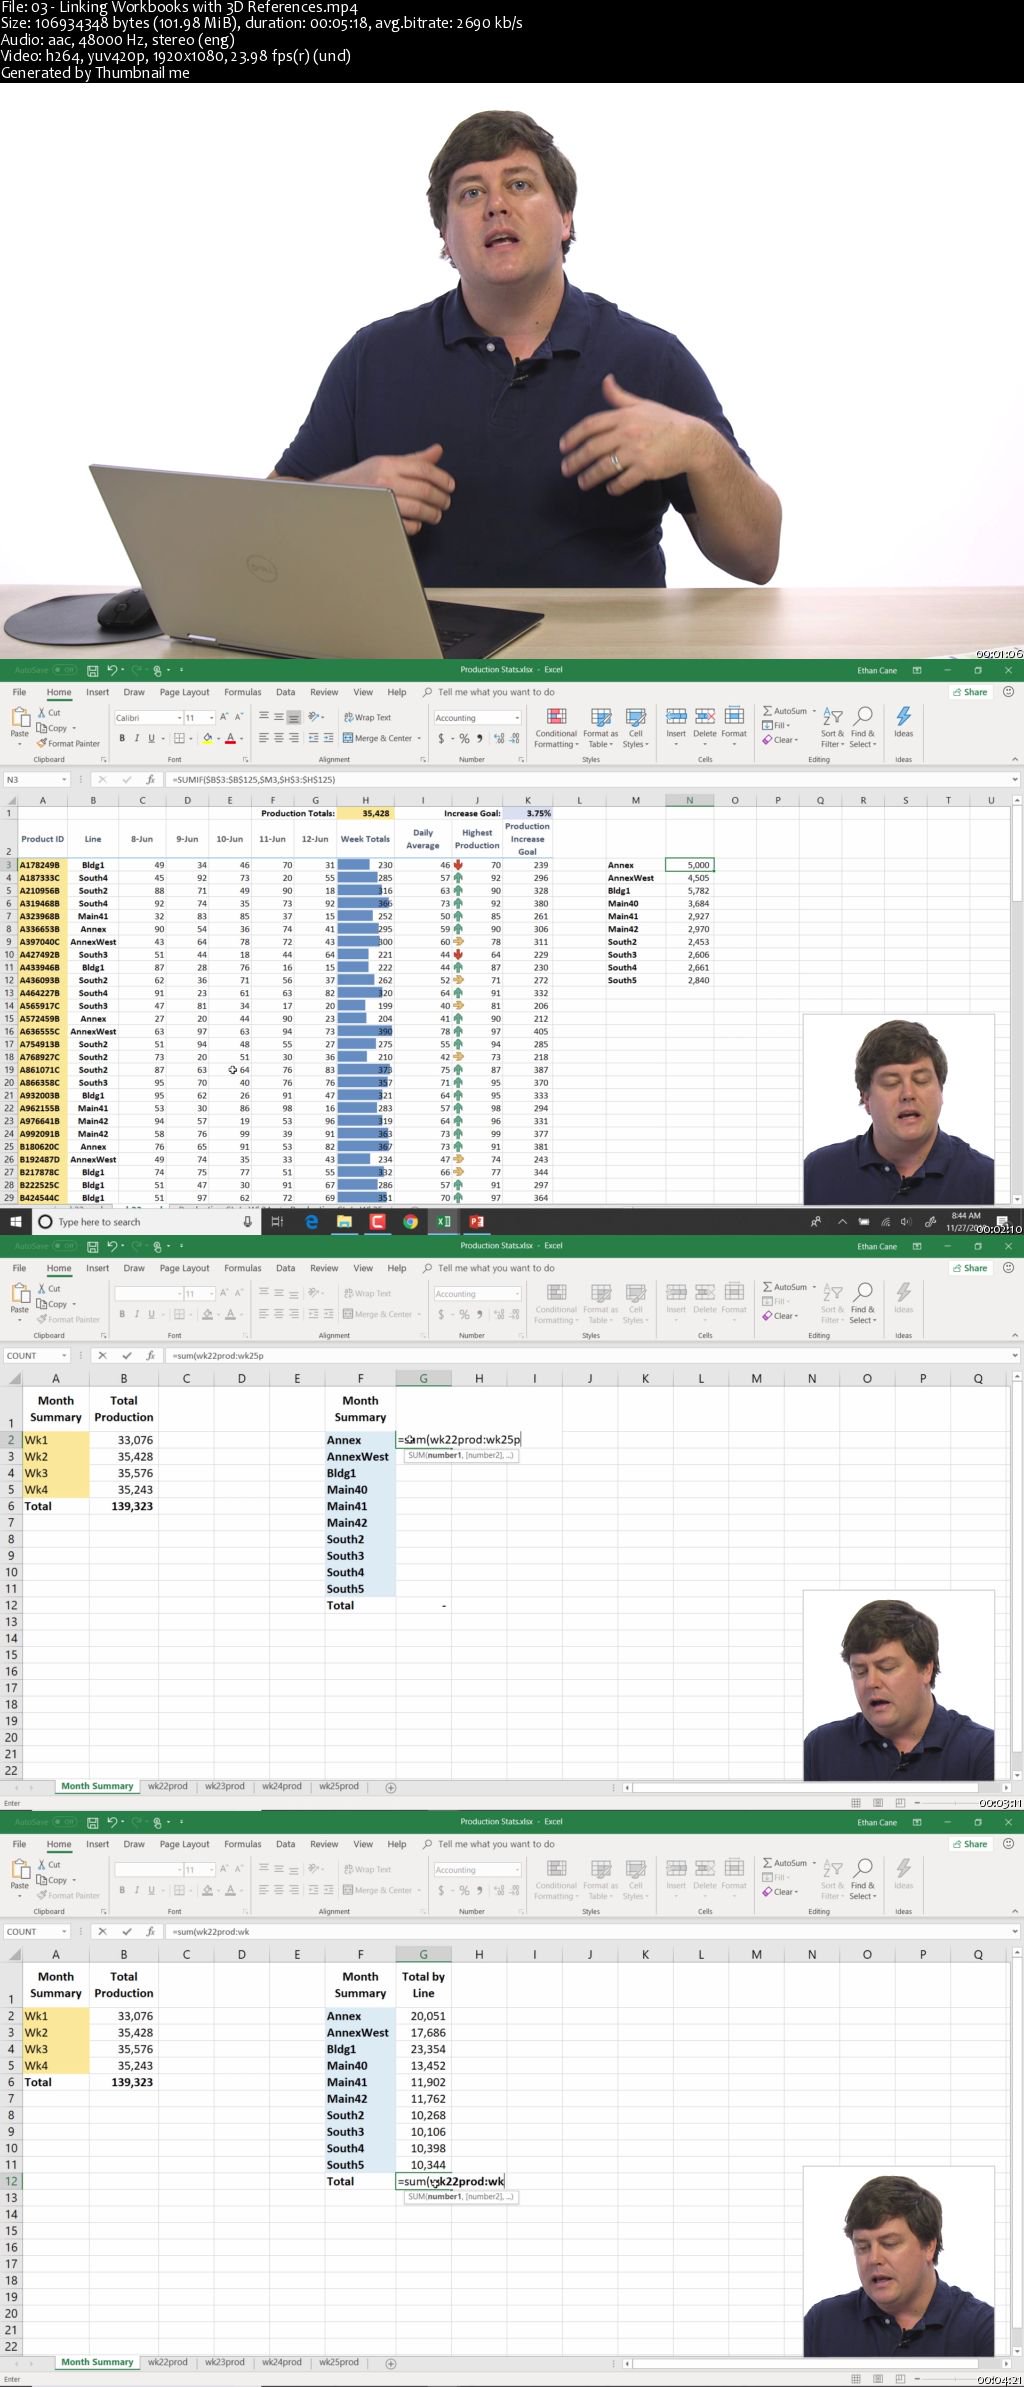Click Insert Function fx in the SUMIF formula bar
The image size is (1024, 2387).
click(151, 779)
